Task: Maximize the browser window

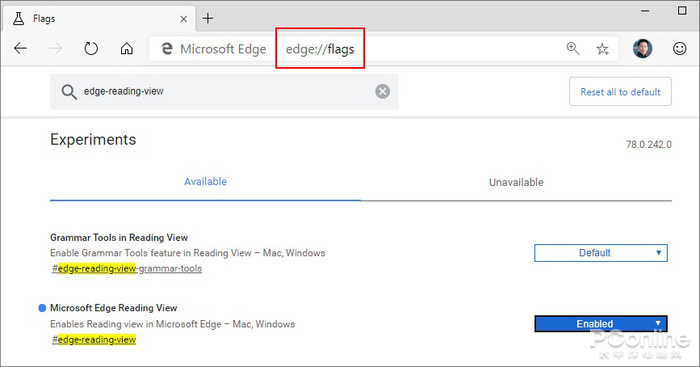Action: pos(682,10)
